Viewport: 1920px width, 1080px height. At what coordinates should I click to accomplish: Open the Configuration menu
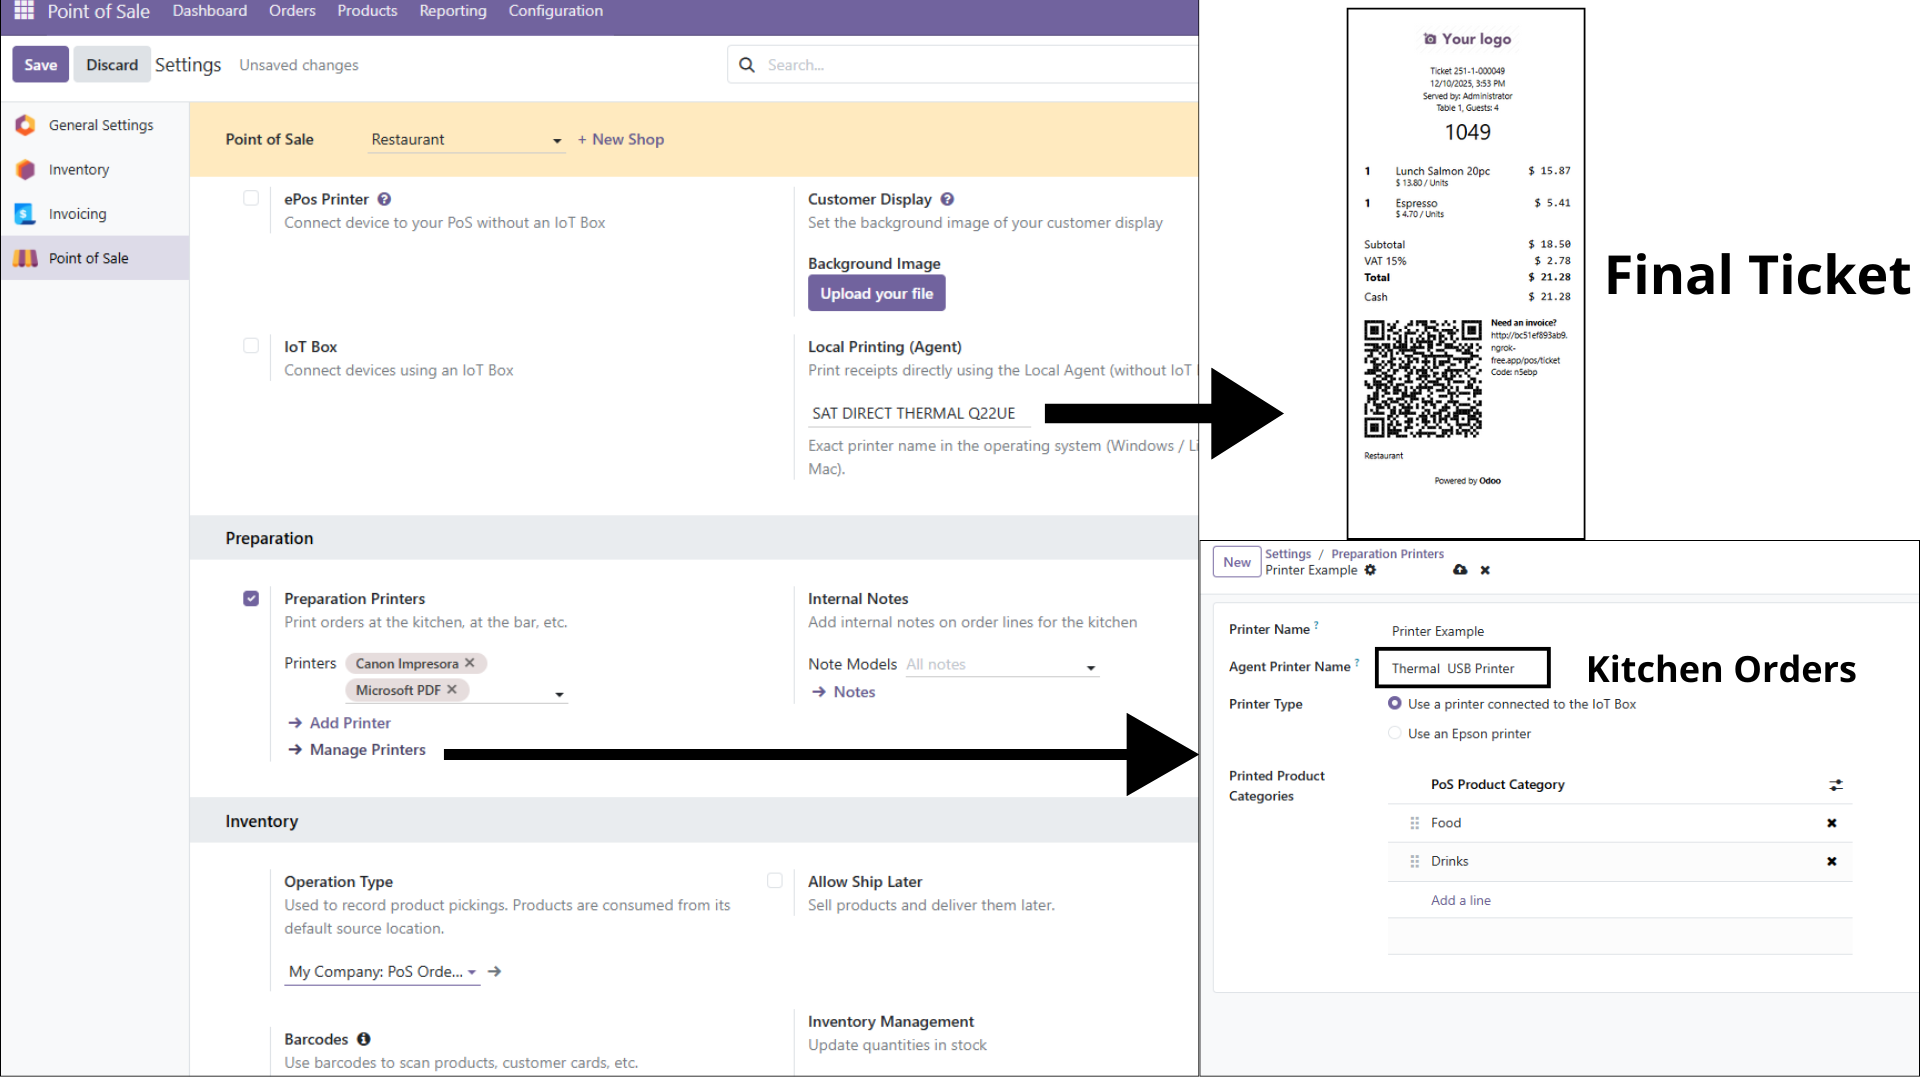click(x=555, y=11)
